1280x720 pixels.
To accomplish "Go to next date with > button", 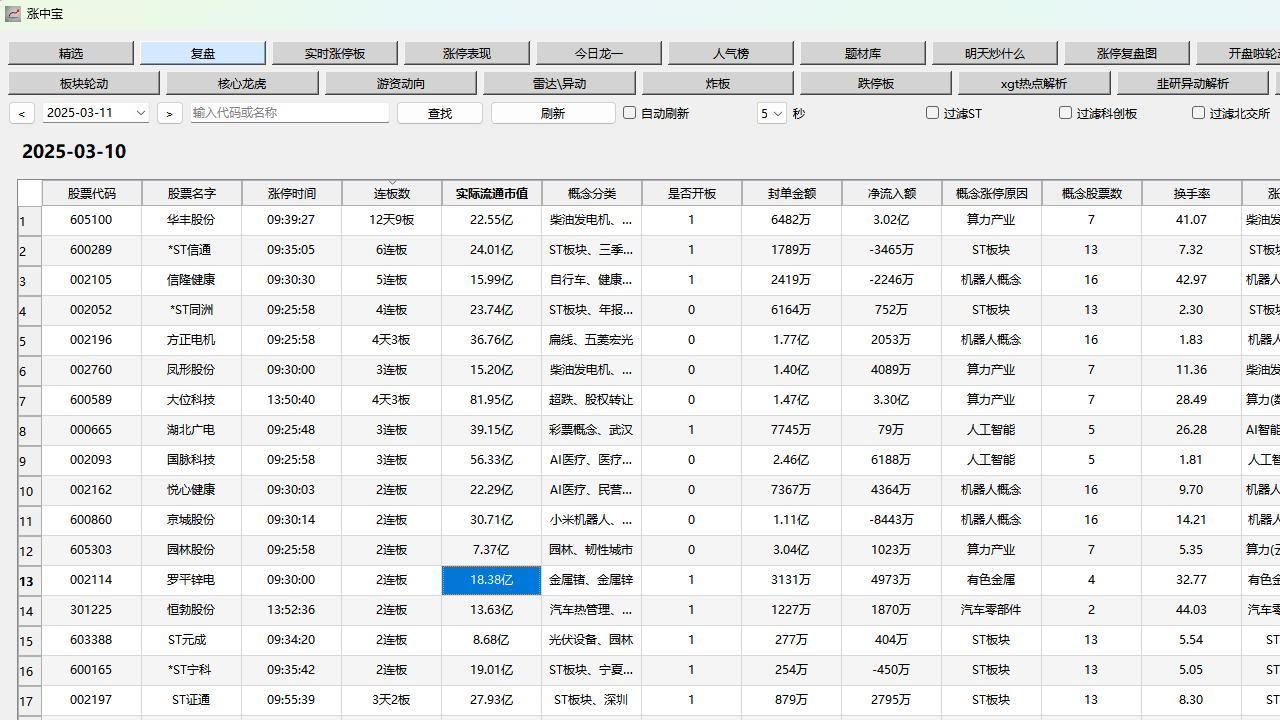I will tap(170, 113).
